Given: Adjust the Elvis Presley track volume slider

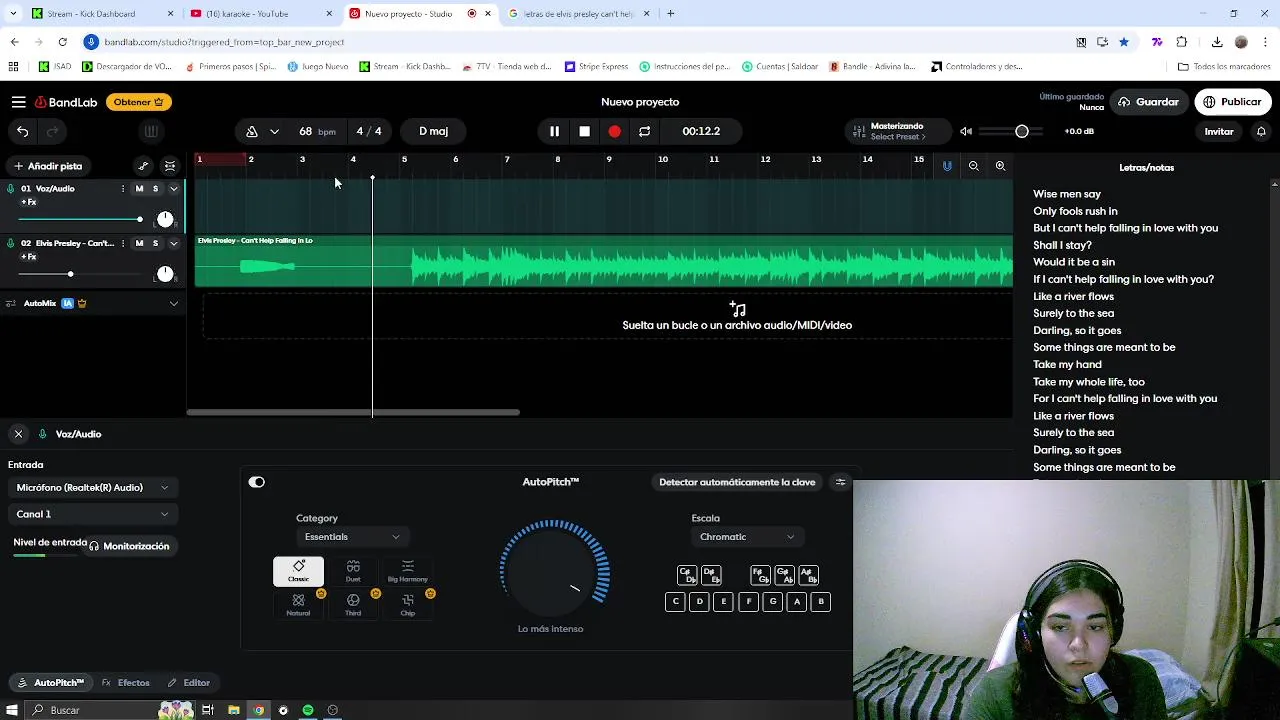Looking at the screenshot, I should tap(80, 274).
